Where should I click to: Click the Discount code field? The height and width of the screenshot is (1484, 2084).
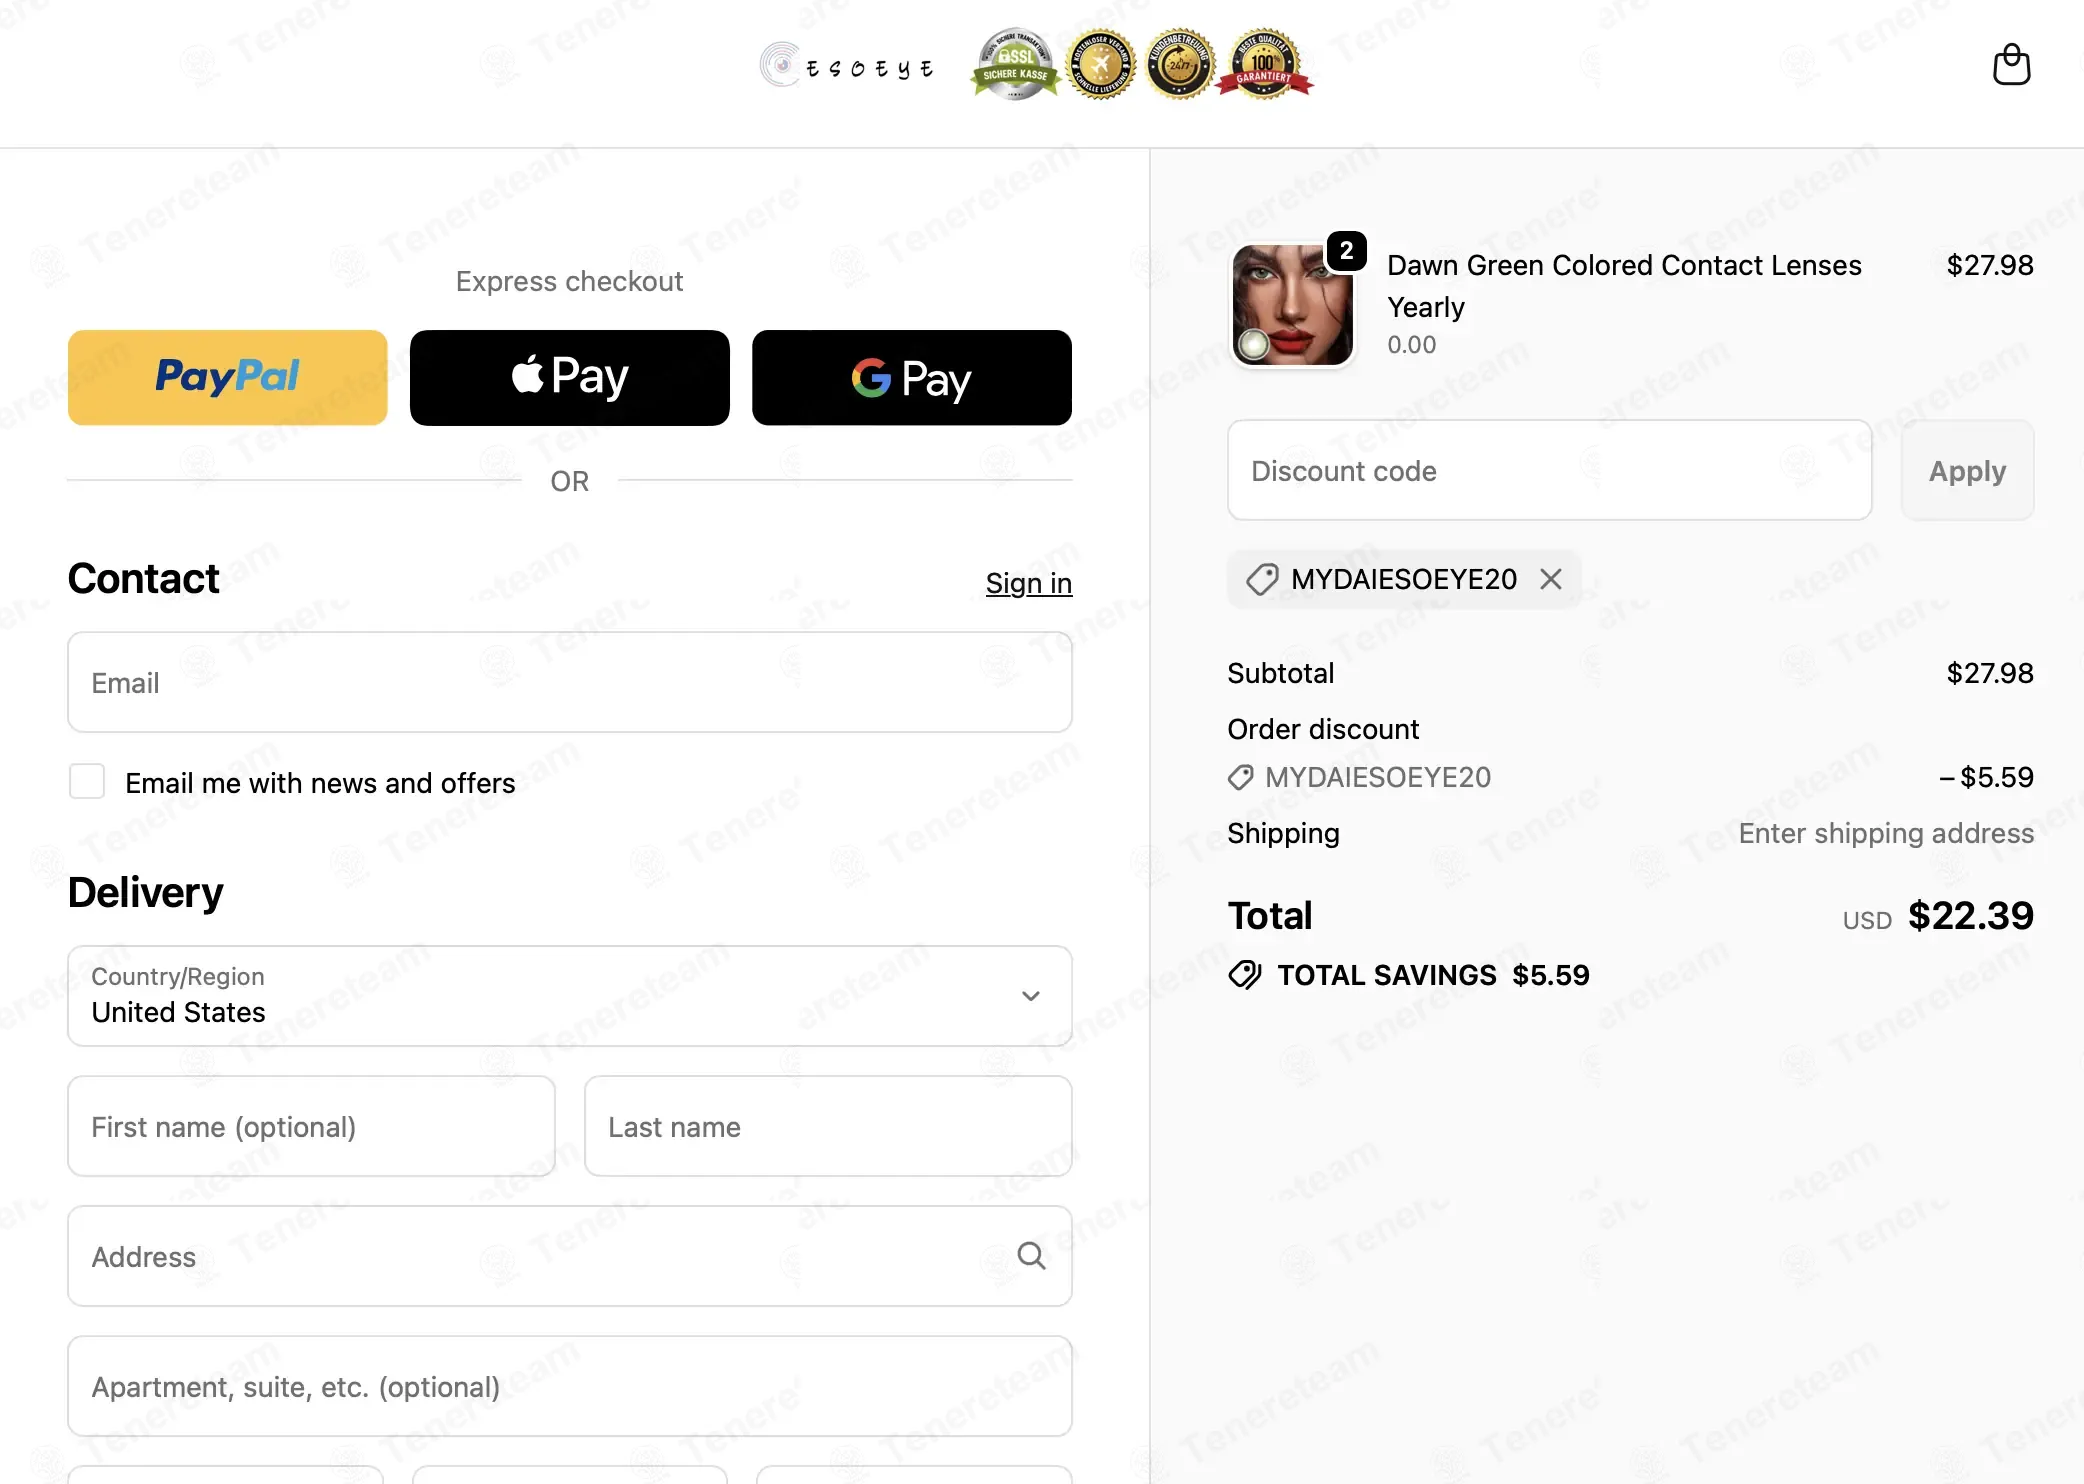pos(1549,470)
